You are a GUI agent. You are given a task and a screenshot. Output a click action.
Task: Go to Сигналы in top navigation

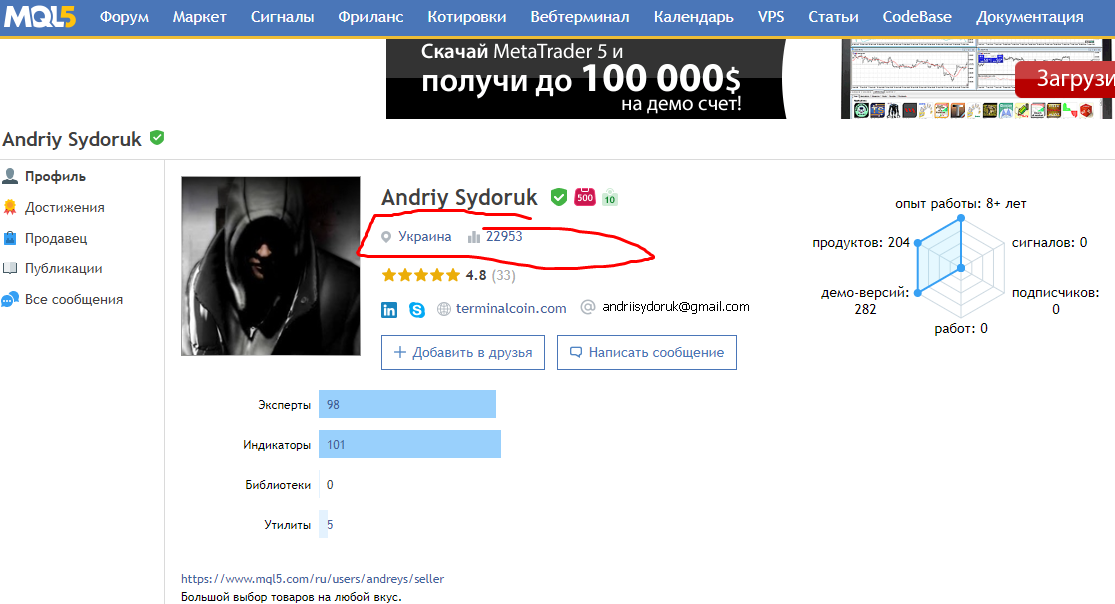click(x=282, y=16)
